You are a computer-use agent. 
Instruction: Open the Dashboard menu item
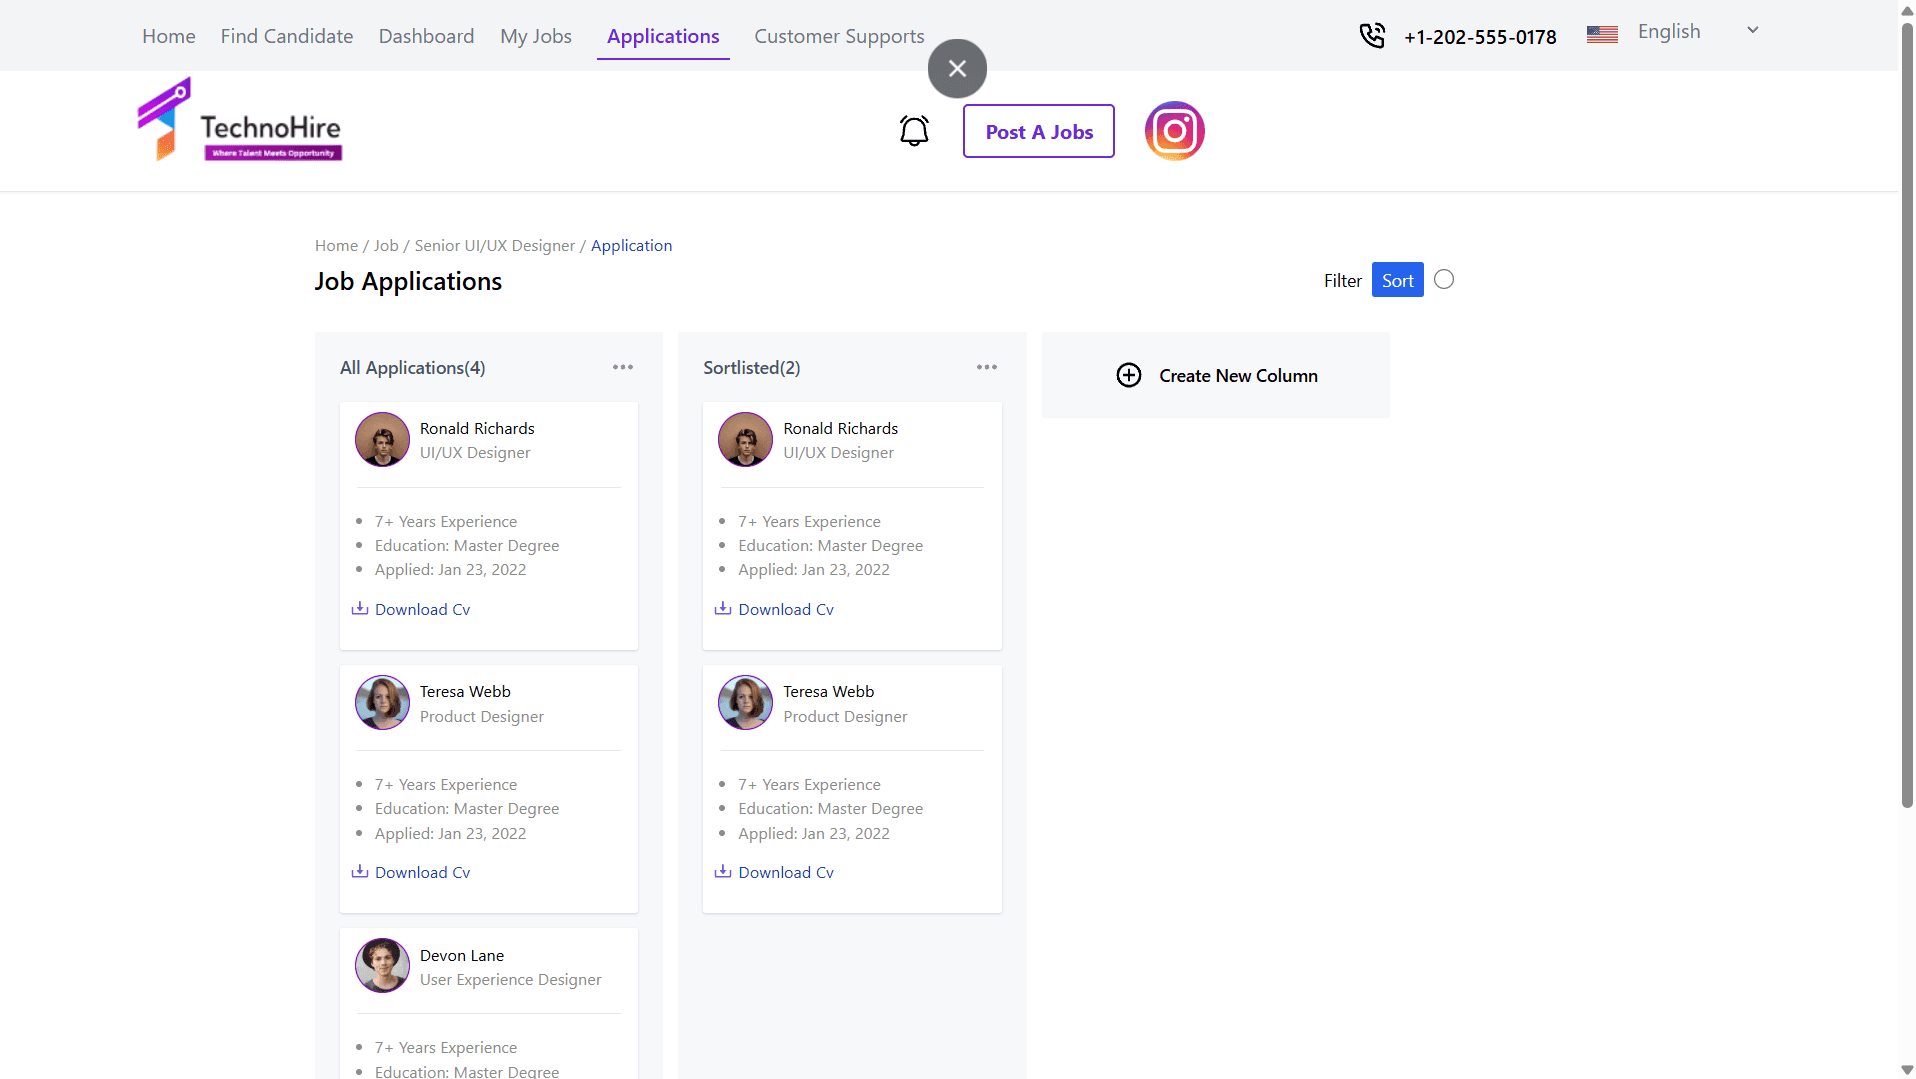[426, 36]
